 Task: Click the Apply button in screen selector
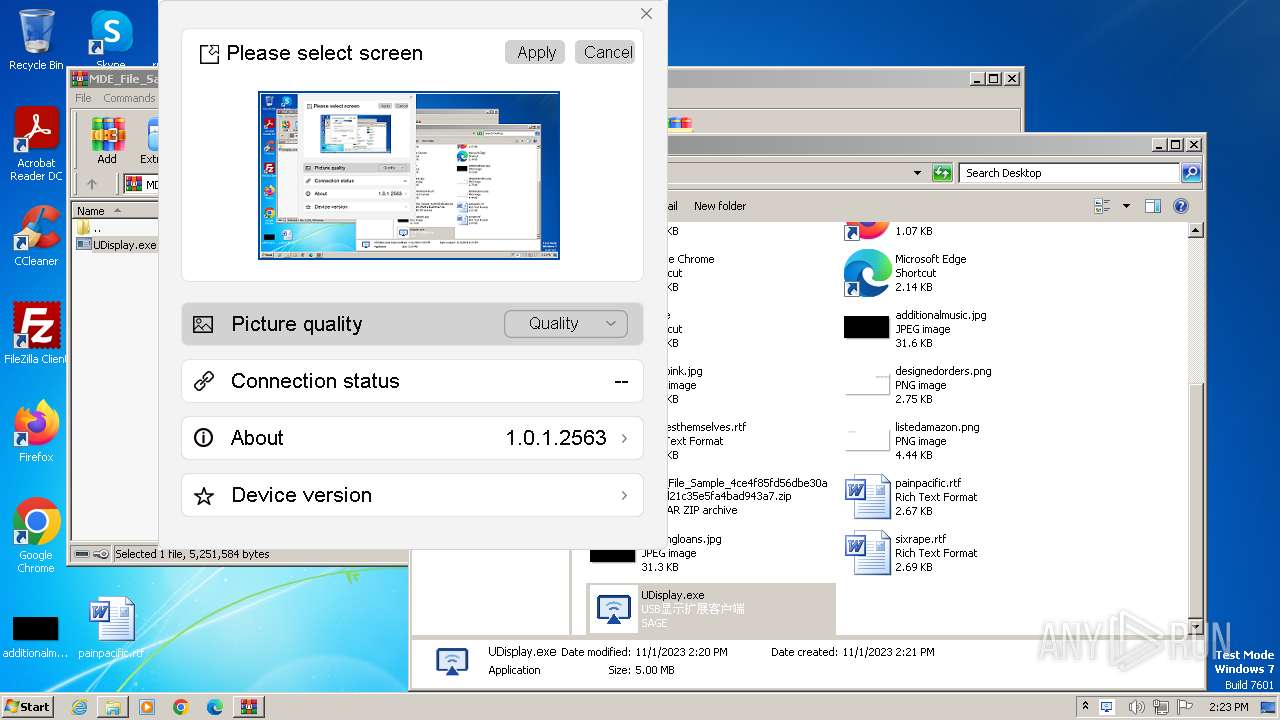coord(536,53)
